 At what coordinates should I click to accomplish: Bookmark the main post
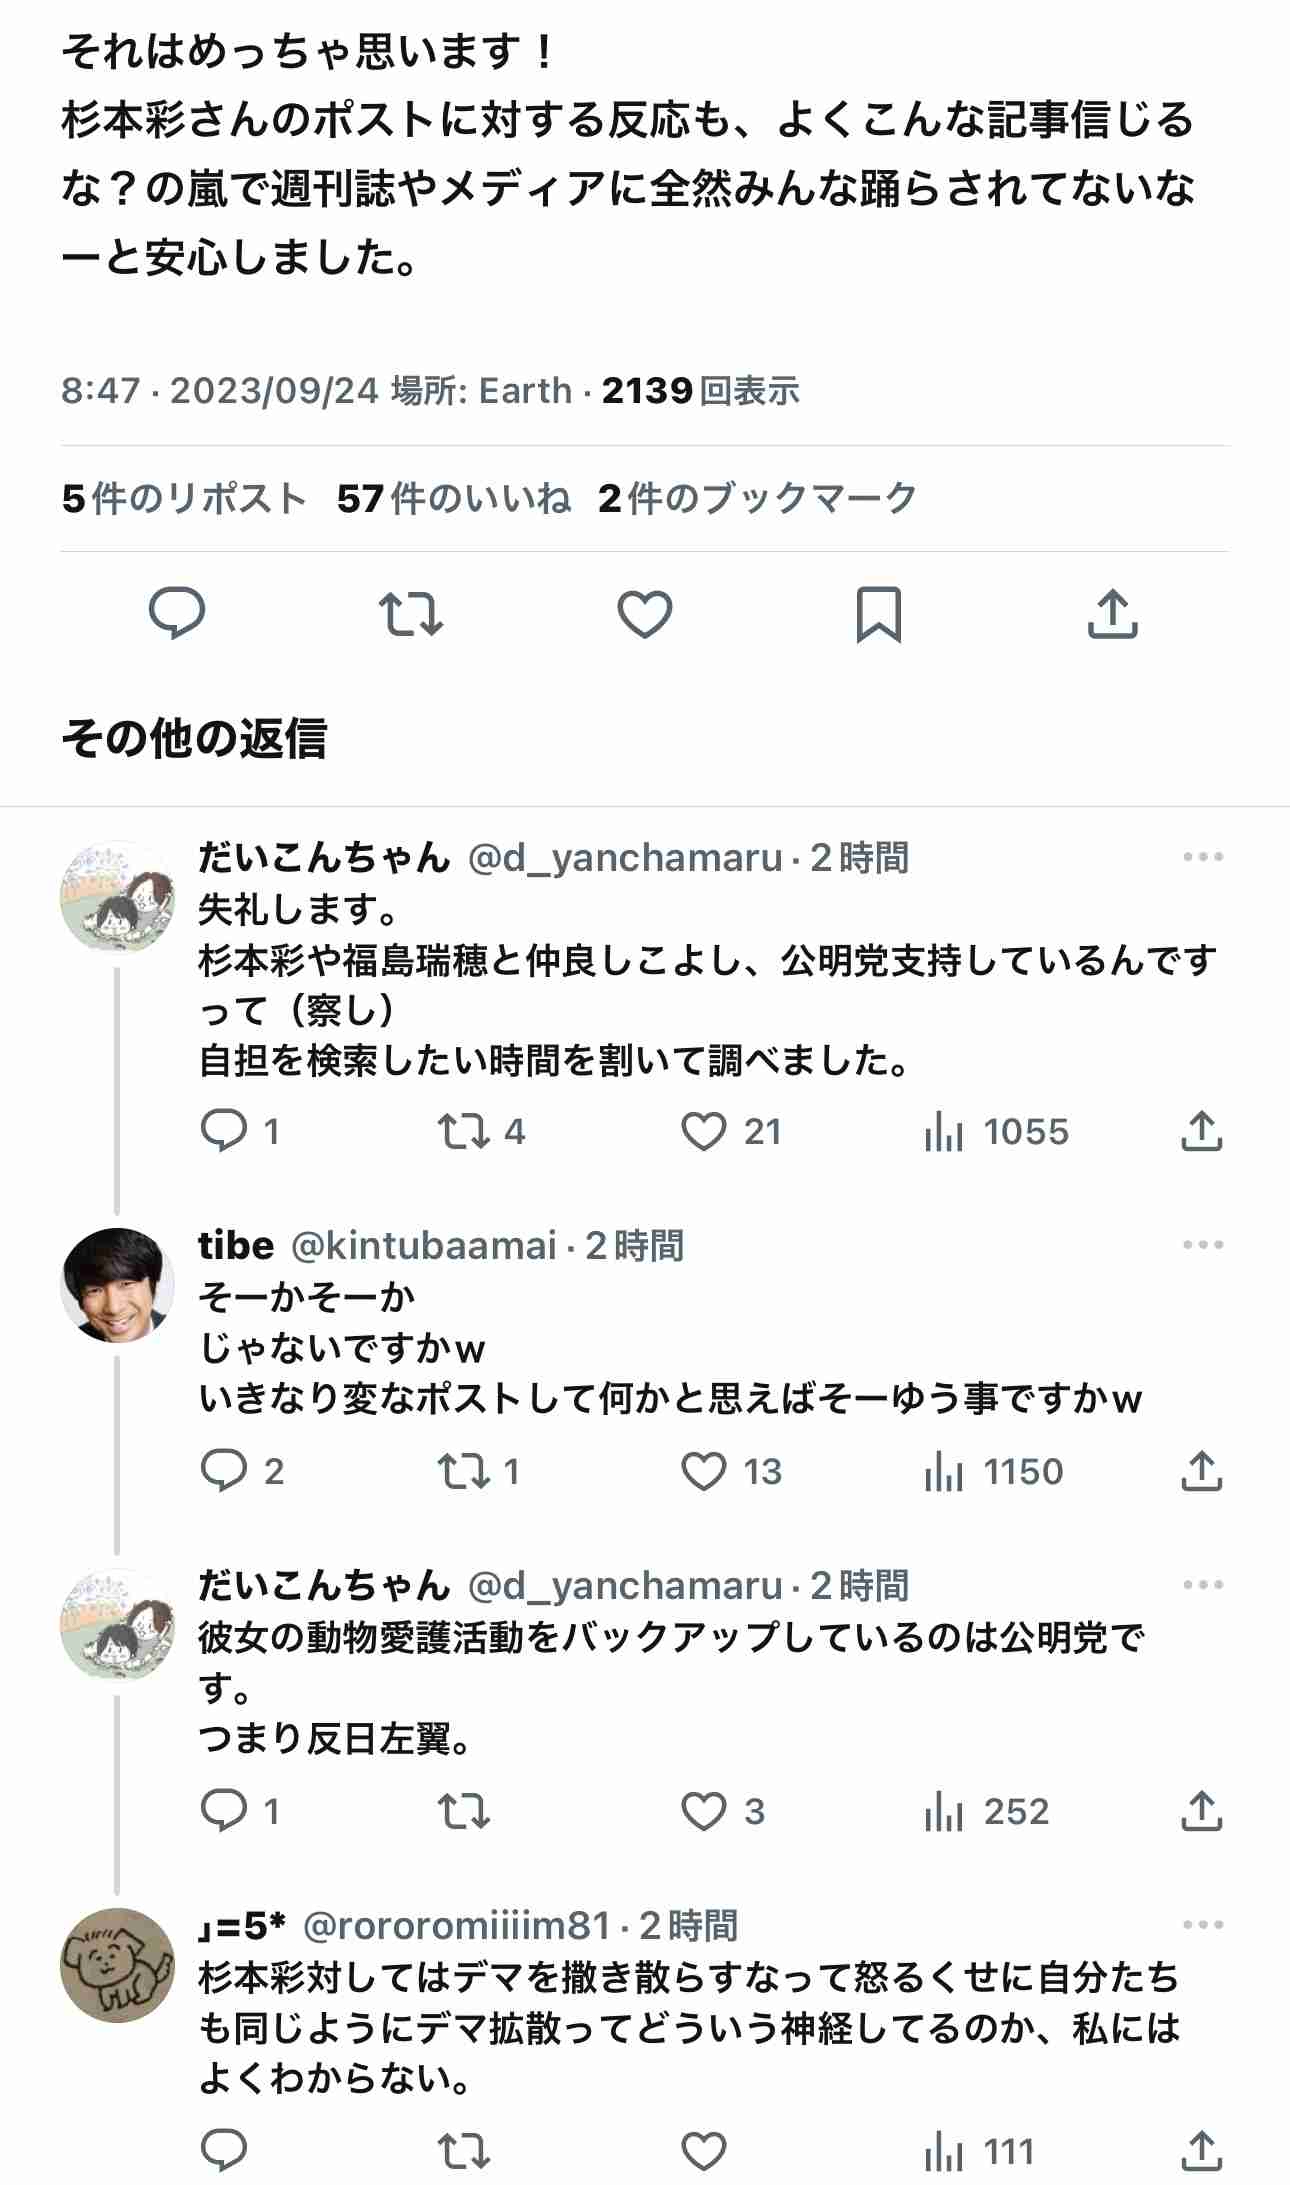pyautogui.click(x=878, y=613)
